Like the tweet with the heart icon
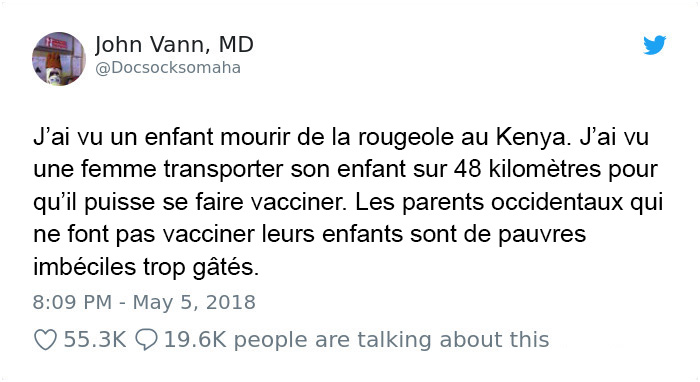 (46, 340)
